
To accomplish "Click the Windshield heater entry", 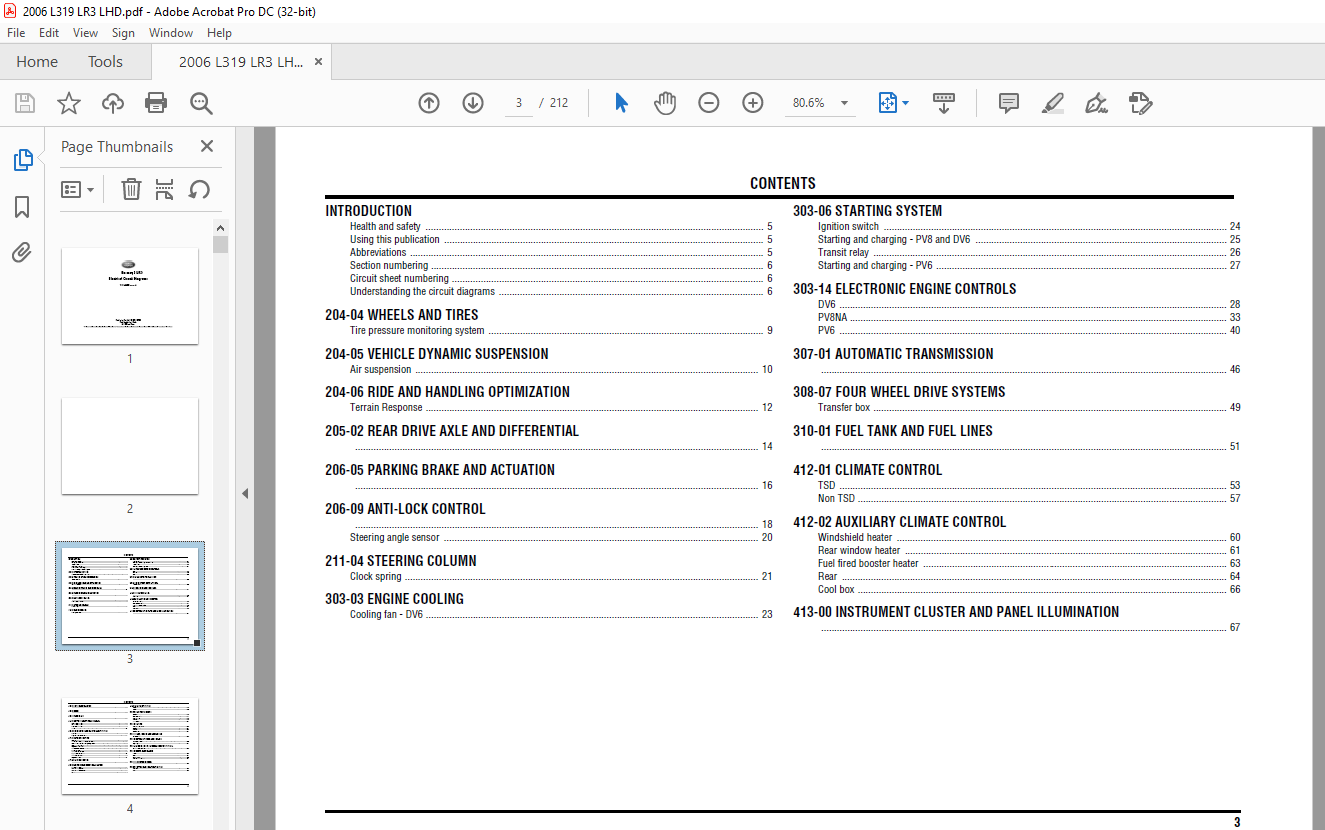I will [x=855, y=538].
